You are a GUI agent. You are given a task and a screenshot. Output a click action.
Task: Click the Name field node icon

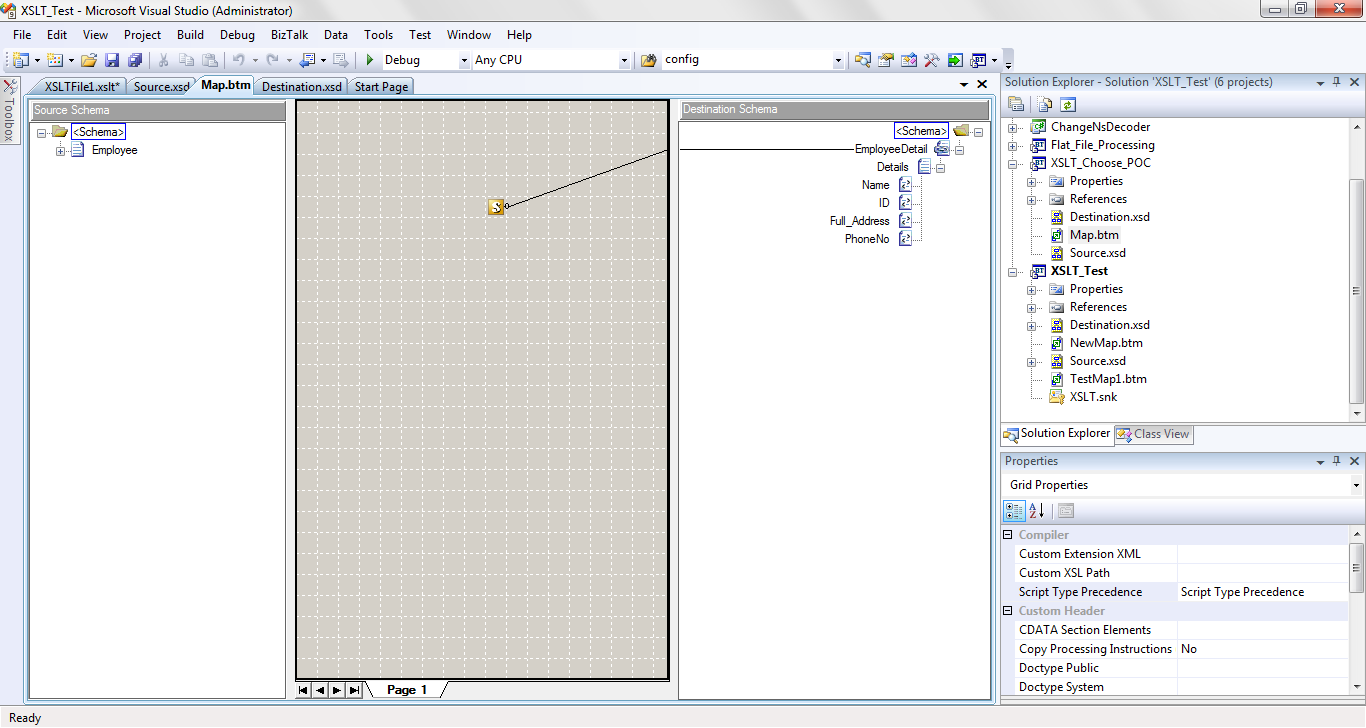click(x=907, y=185)
